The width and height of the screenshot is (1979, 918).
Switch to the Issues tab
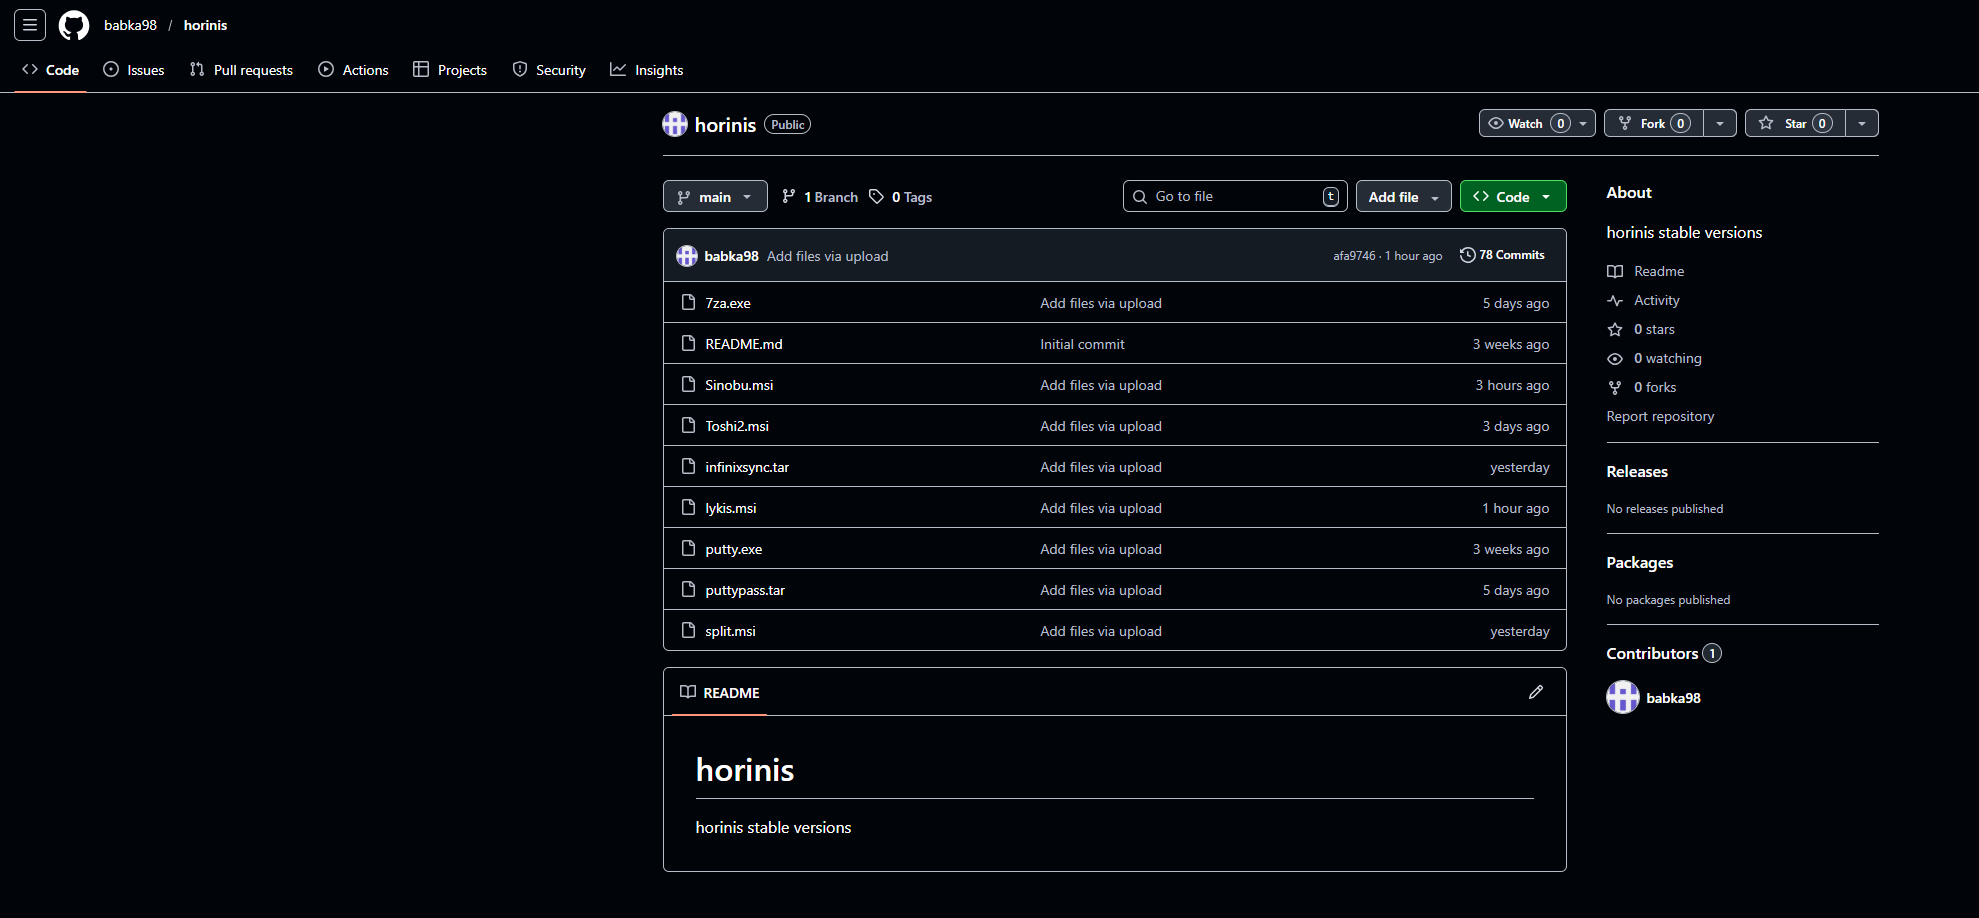click(x=134, y=70)
